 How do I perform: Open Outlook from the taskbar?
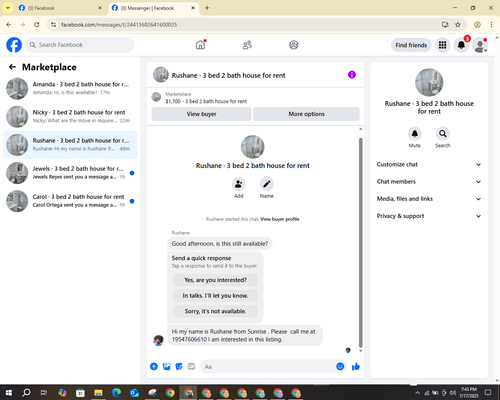[134, 393]
